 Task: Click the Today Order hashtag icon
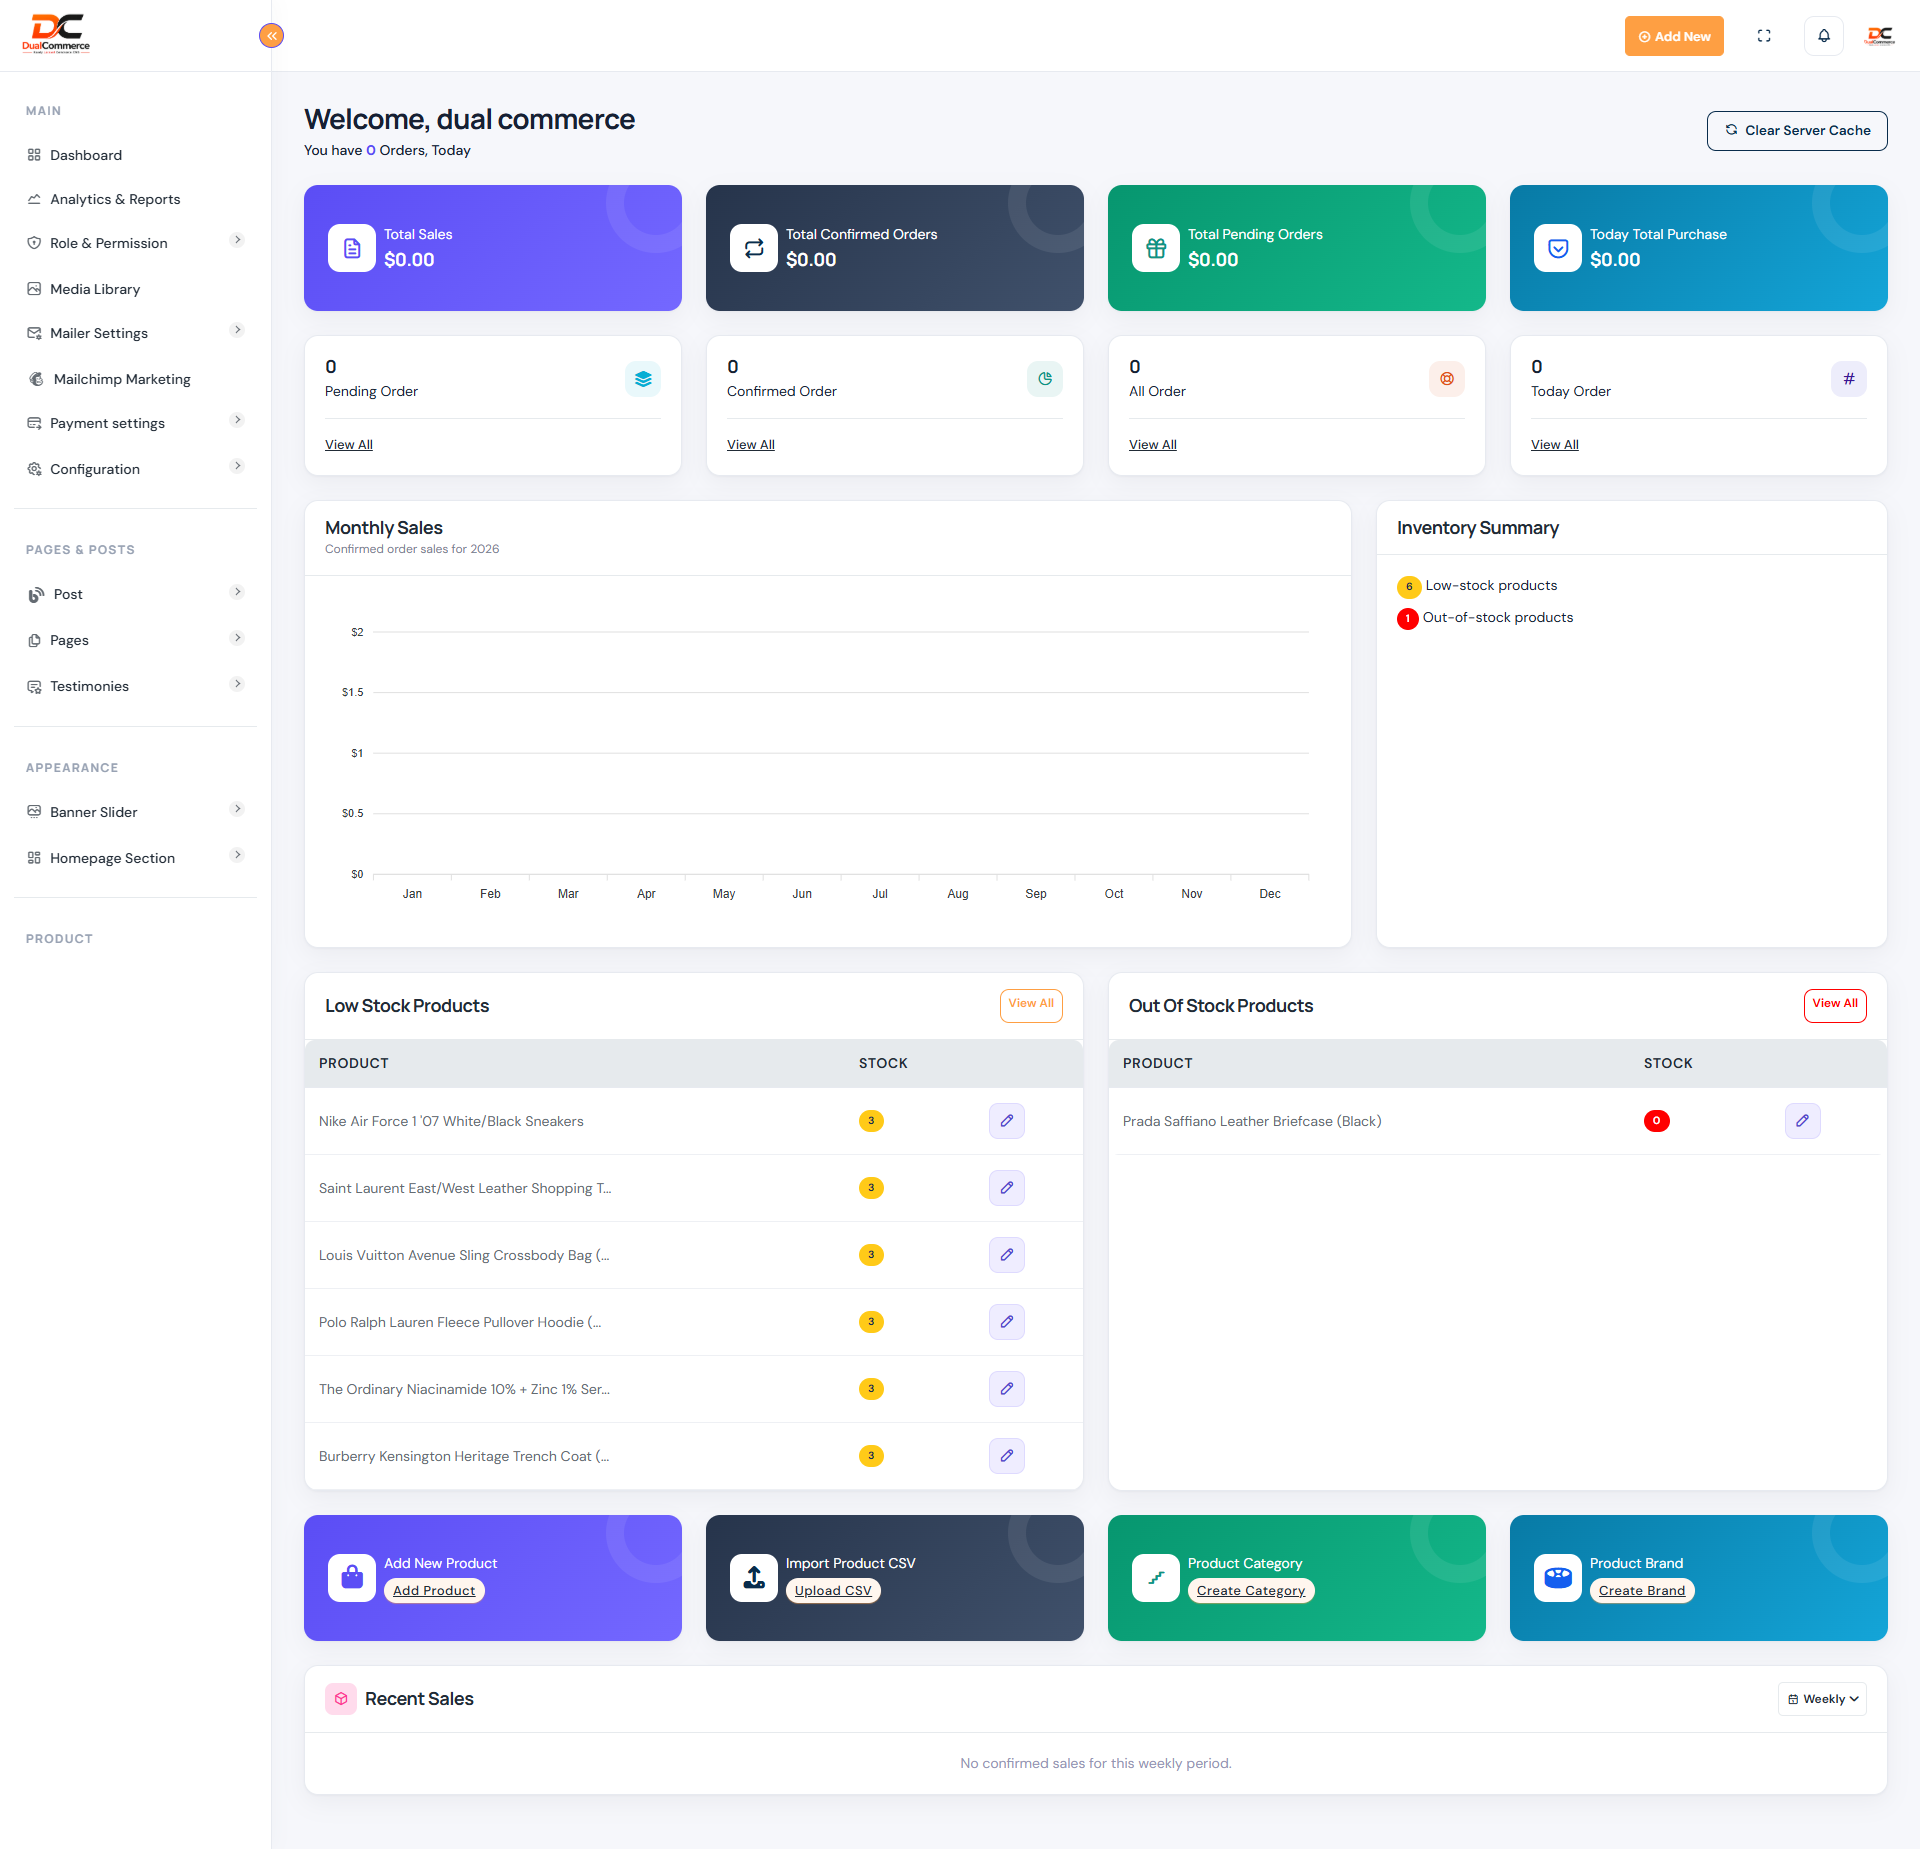pyautogui.click(x=1849, y=379)
